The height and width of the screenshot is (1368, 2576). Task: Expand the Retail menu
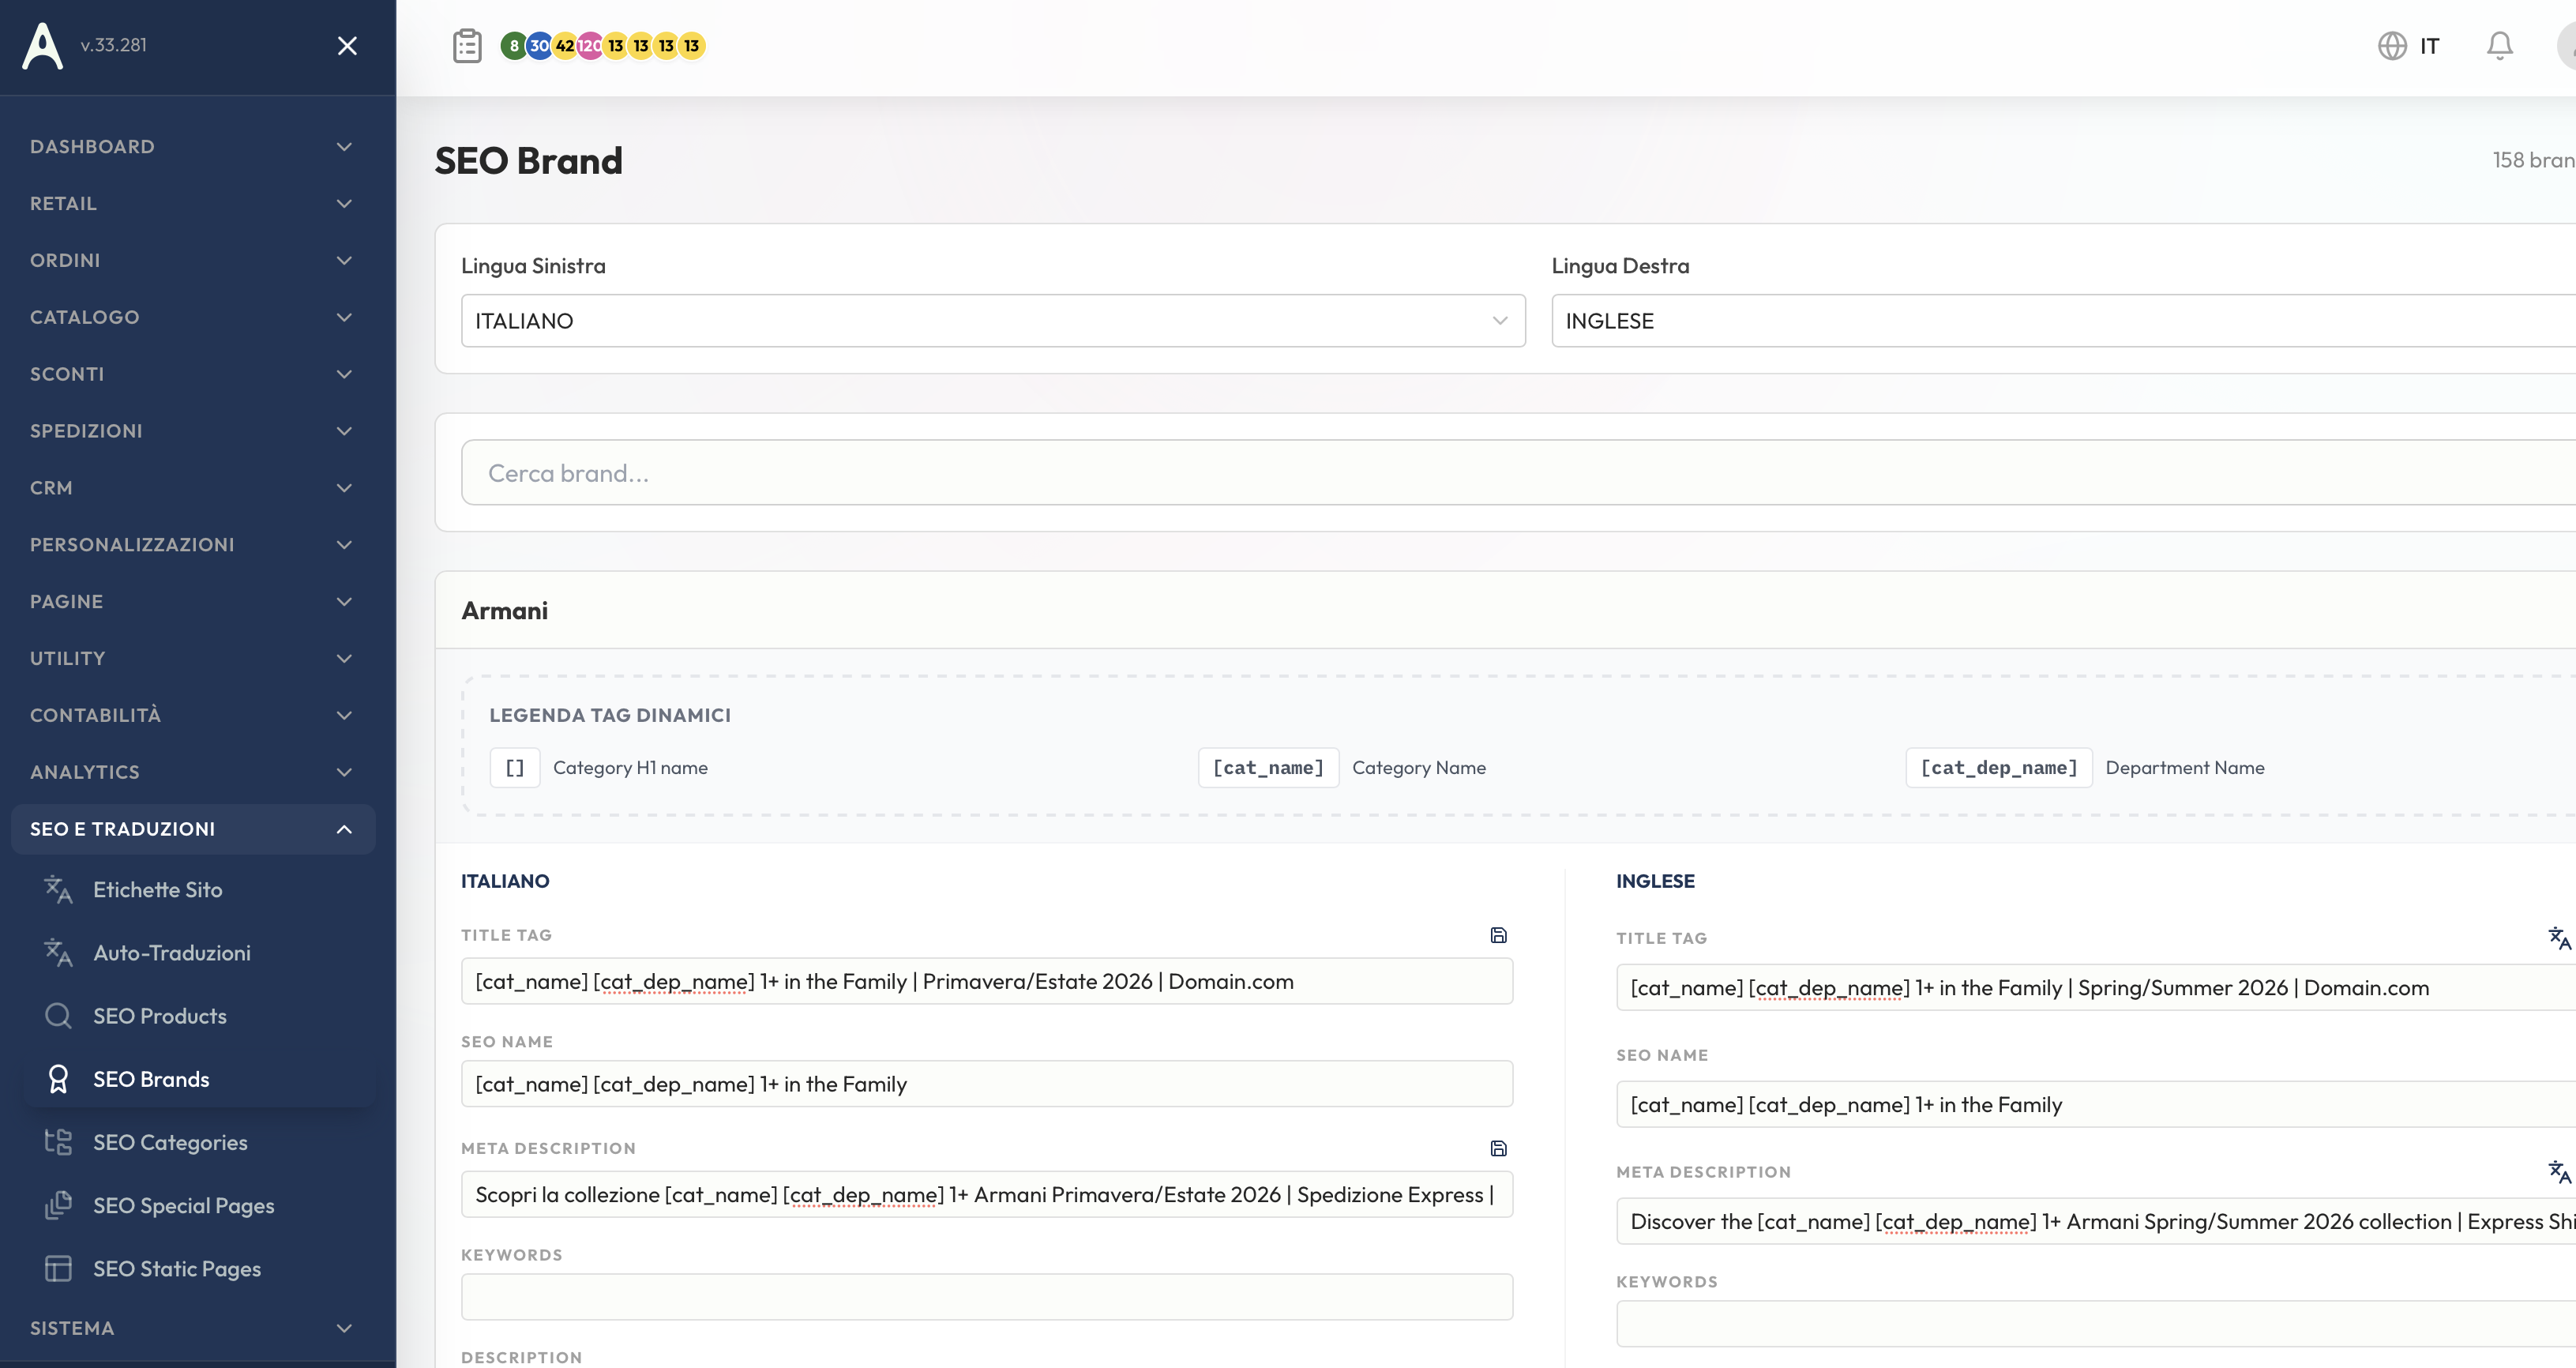click(x=193, y=204)
